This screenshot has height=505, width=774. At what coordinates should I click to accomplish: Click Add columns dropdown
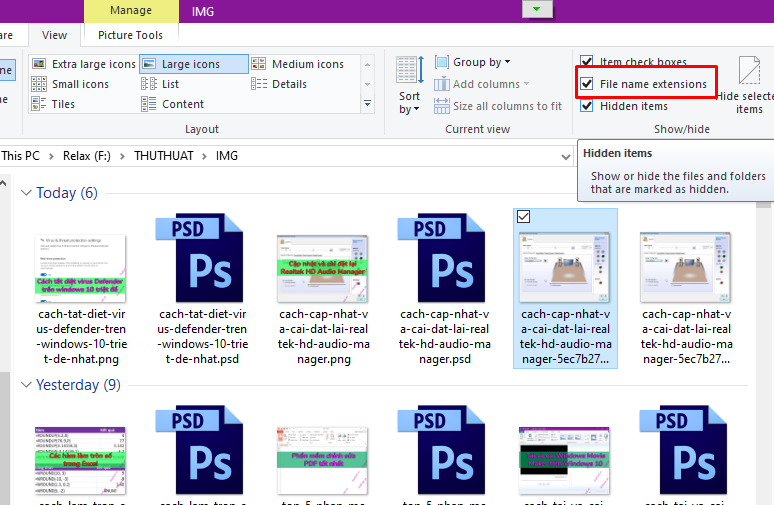481,84
